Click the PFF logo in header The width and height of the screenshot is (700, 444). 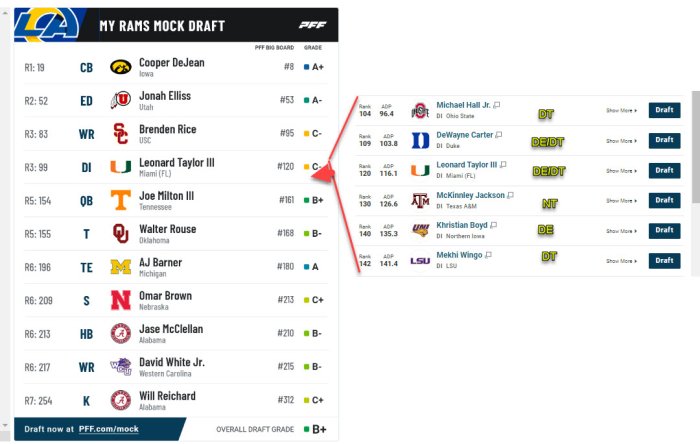tap(311, 25)
